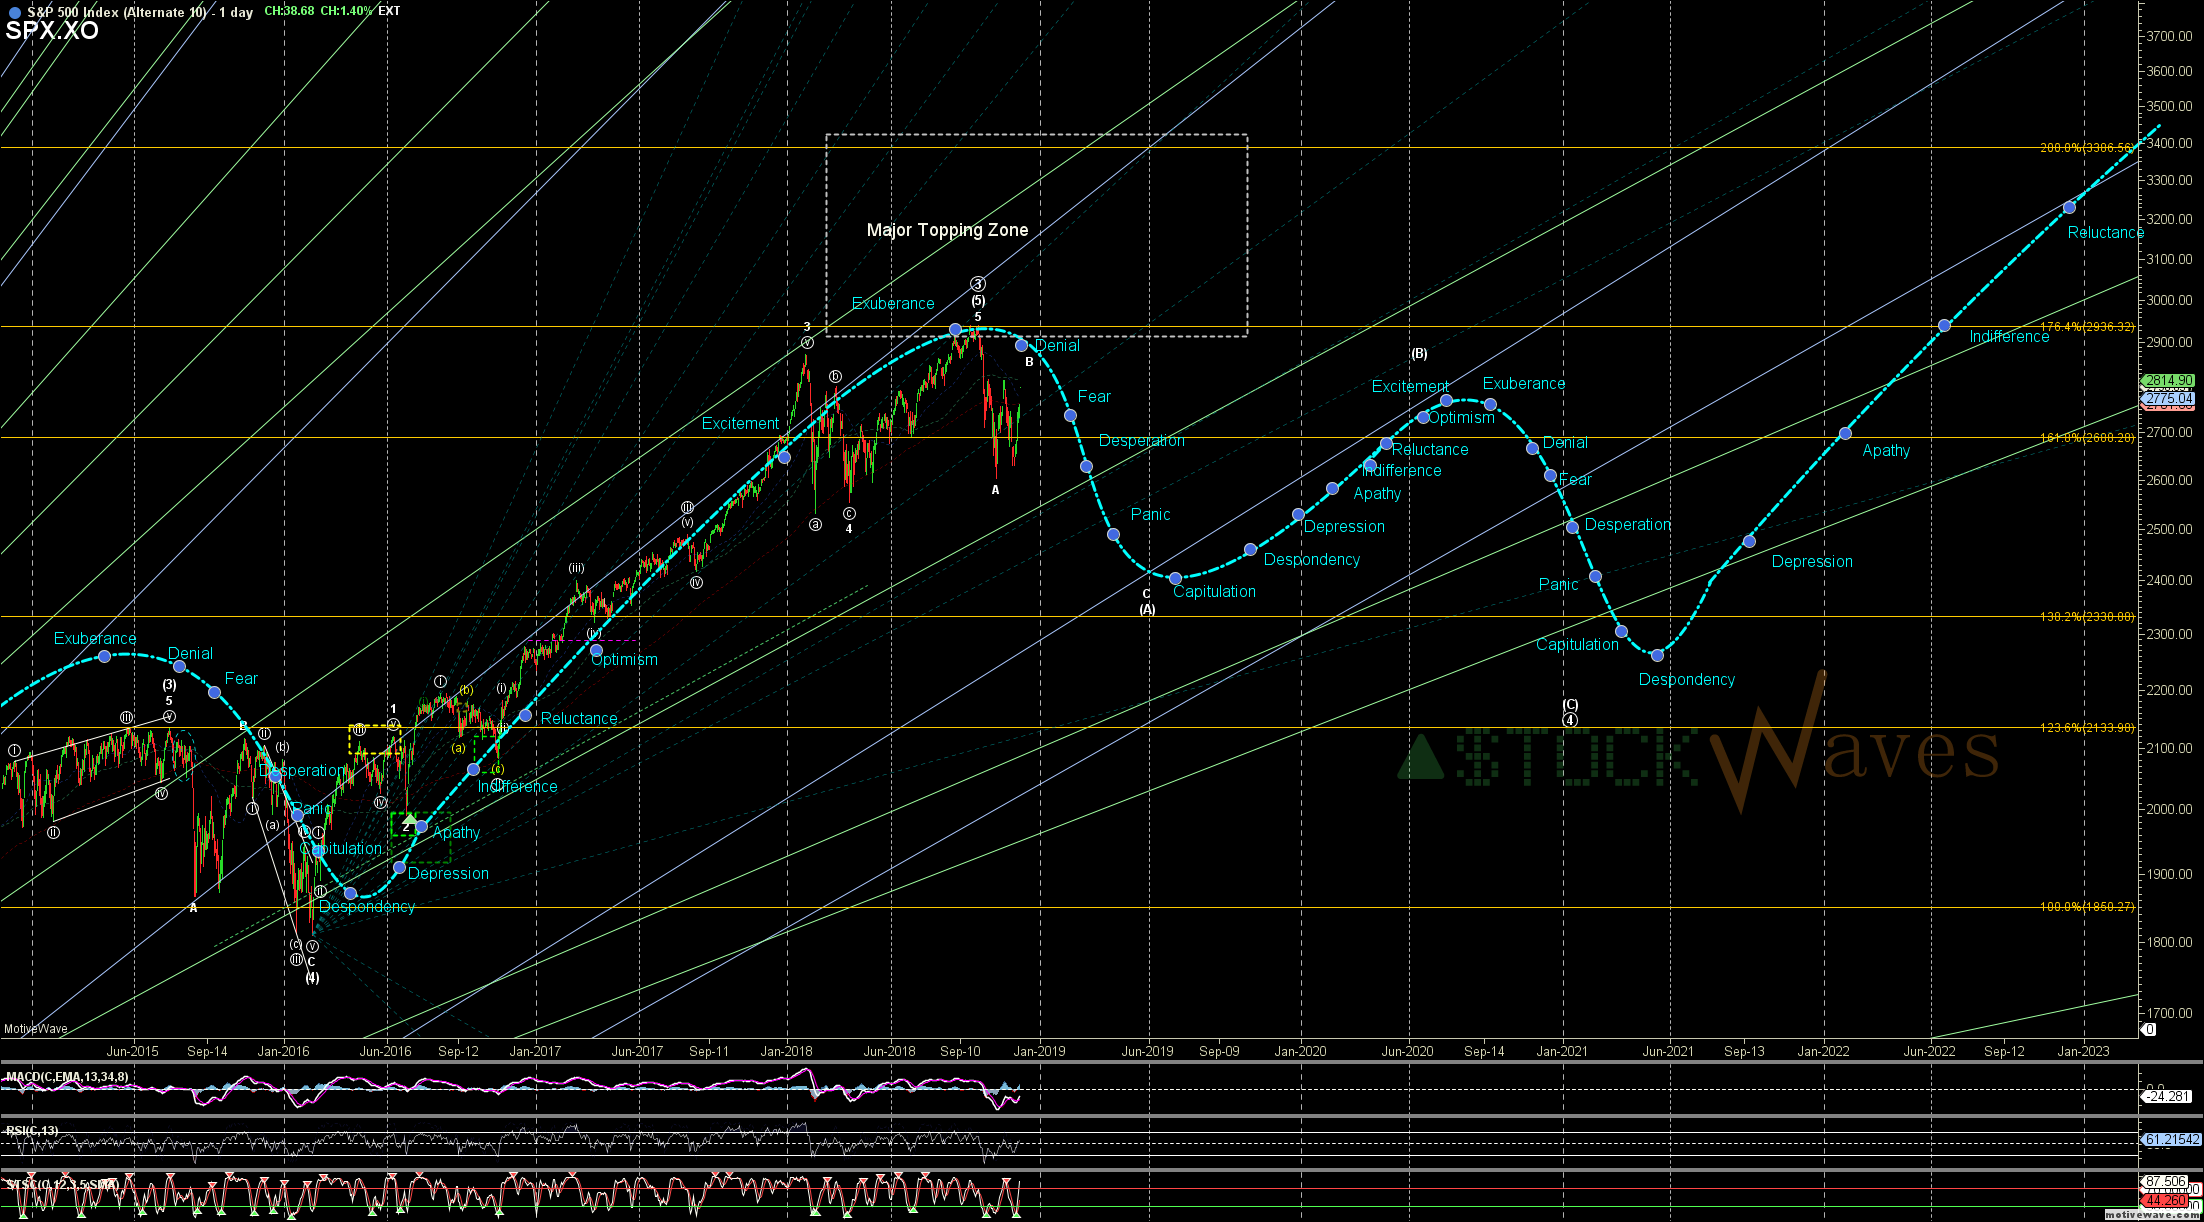
Task: Click the blue dot icon beside the chart title
Action: (14, 12)
